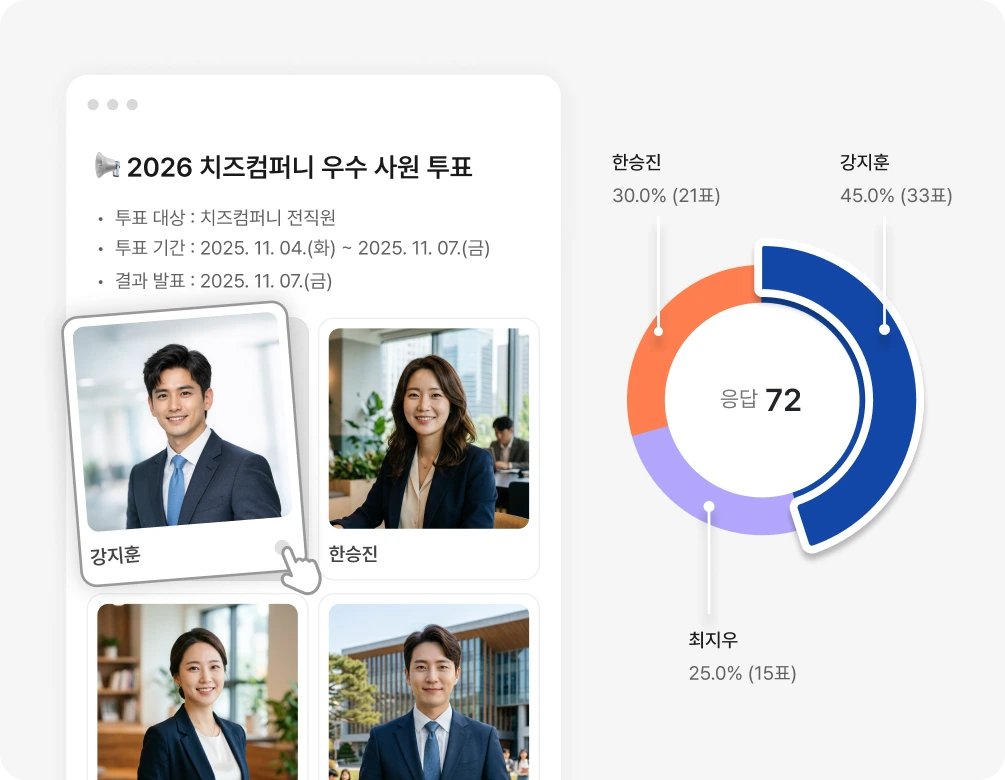Toggle selection of the 한승진 candidate card

(429, 448)
